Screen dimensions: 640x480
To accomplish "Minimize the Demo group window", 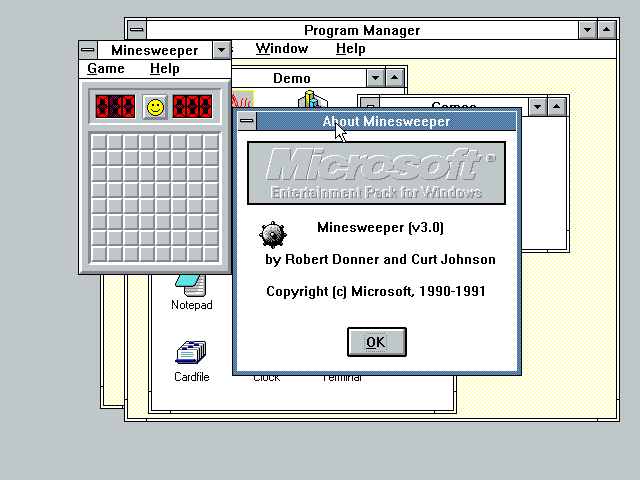I will pyautogui.click(x=376, y=78).
